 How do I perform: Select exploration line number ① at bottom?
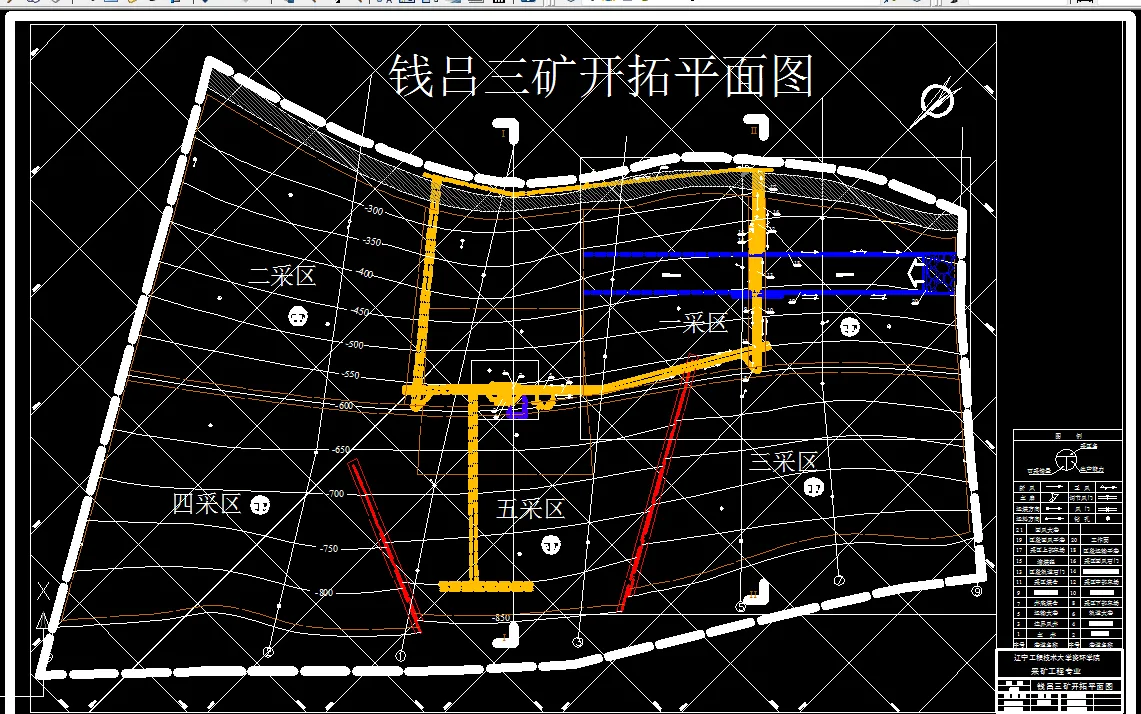400,656
